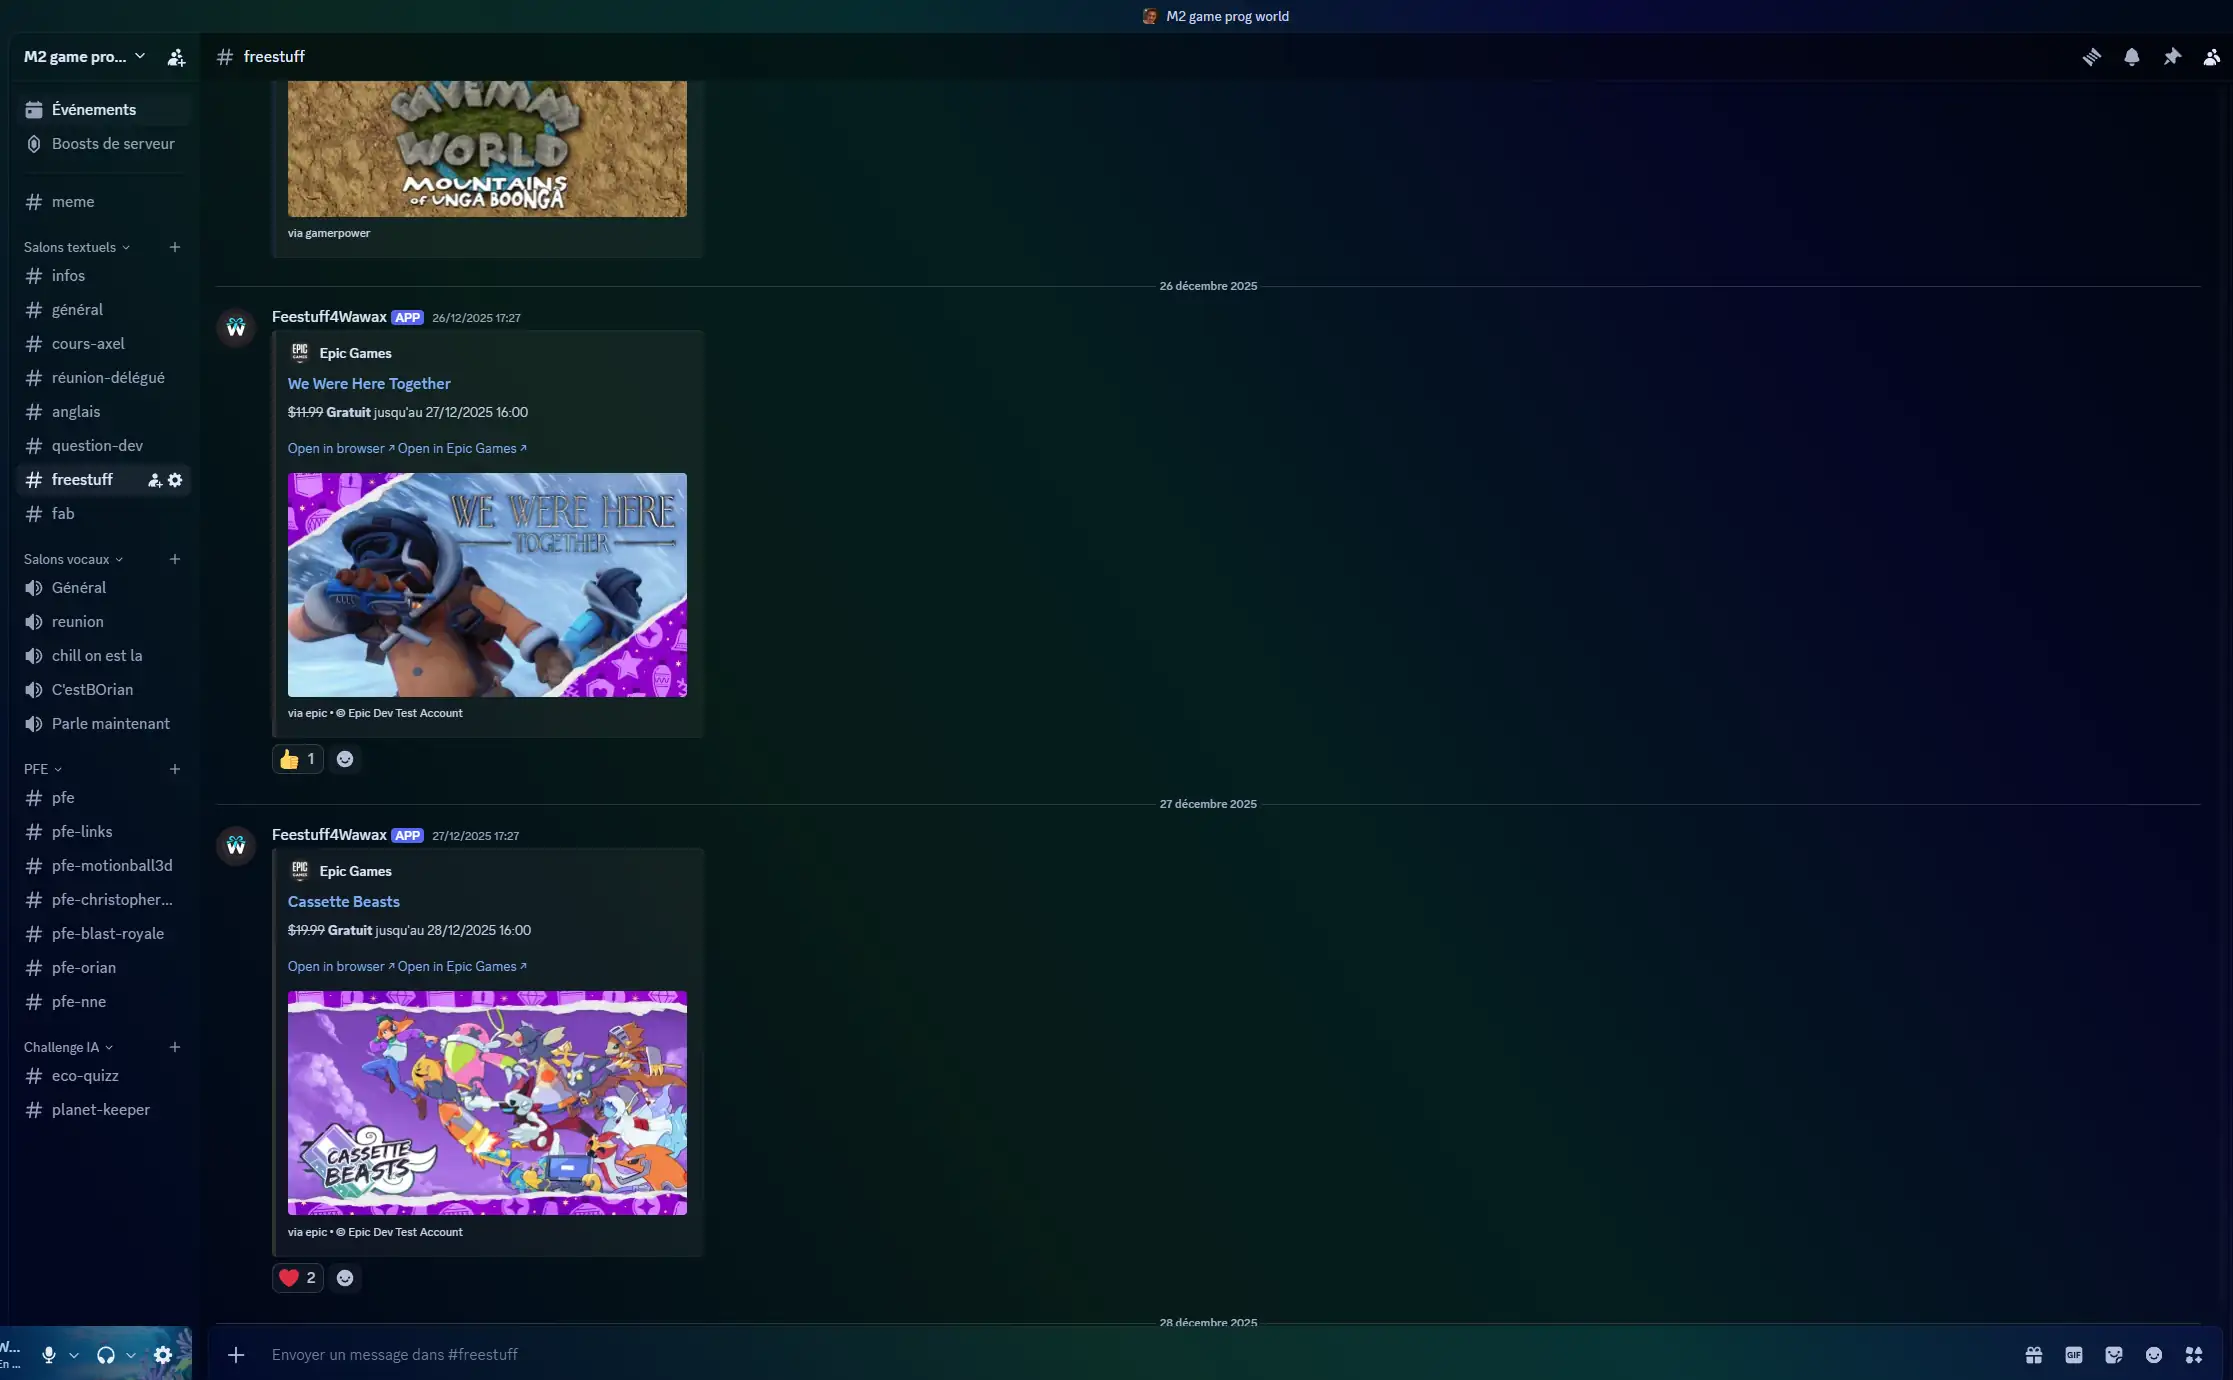Screen dimensions: 2233x1380
Task: Click the notification bell icon
Action: pyautogui.click(x=2131, y=57)
